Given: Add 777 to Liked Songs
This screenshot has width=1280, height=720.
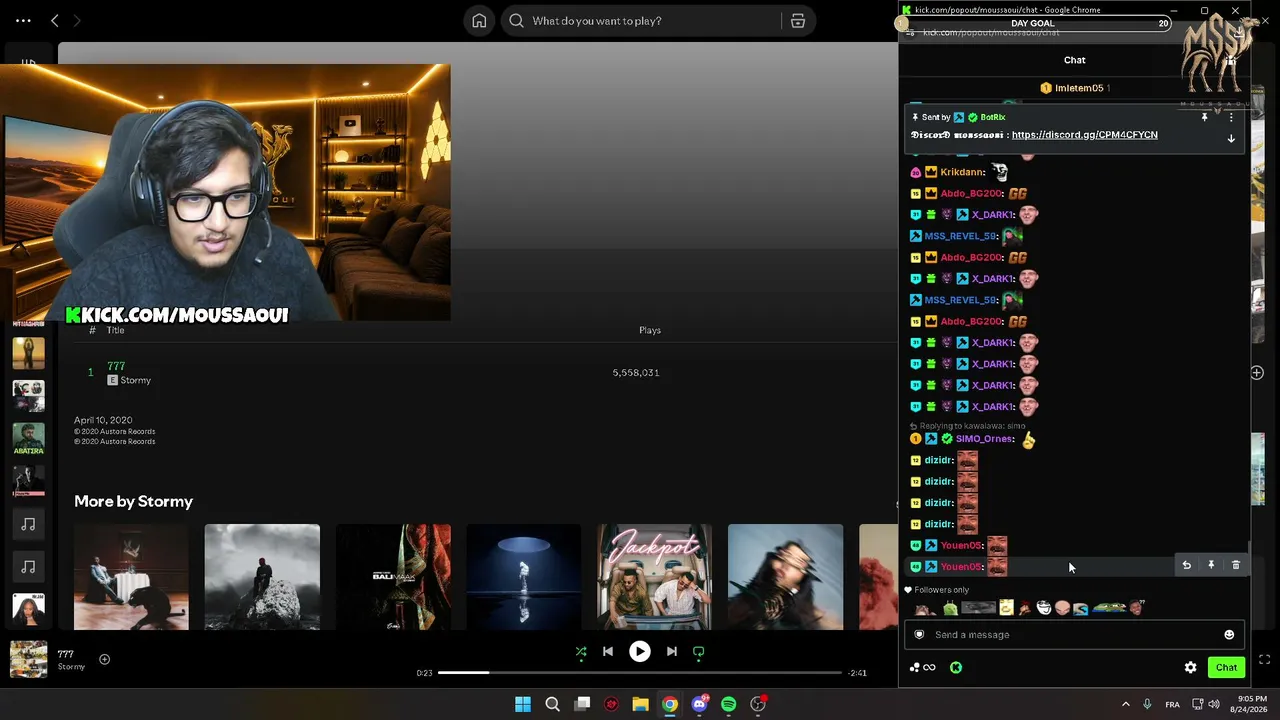Looking at the screenshot, I should (104, 659).
